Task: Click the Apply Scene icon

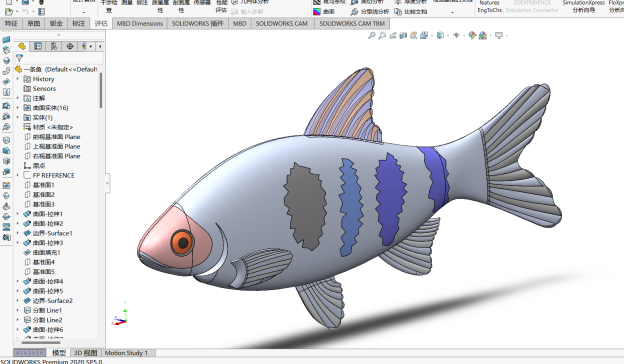Action: (x=483, y=35)
